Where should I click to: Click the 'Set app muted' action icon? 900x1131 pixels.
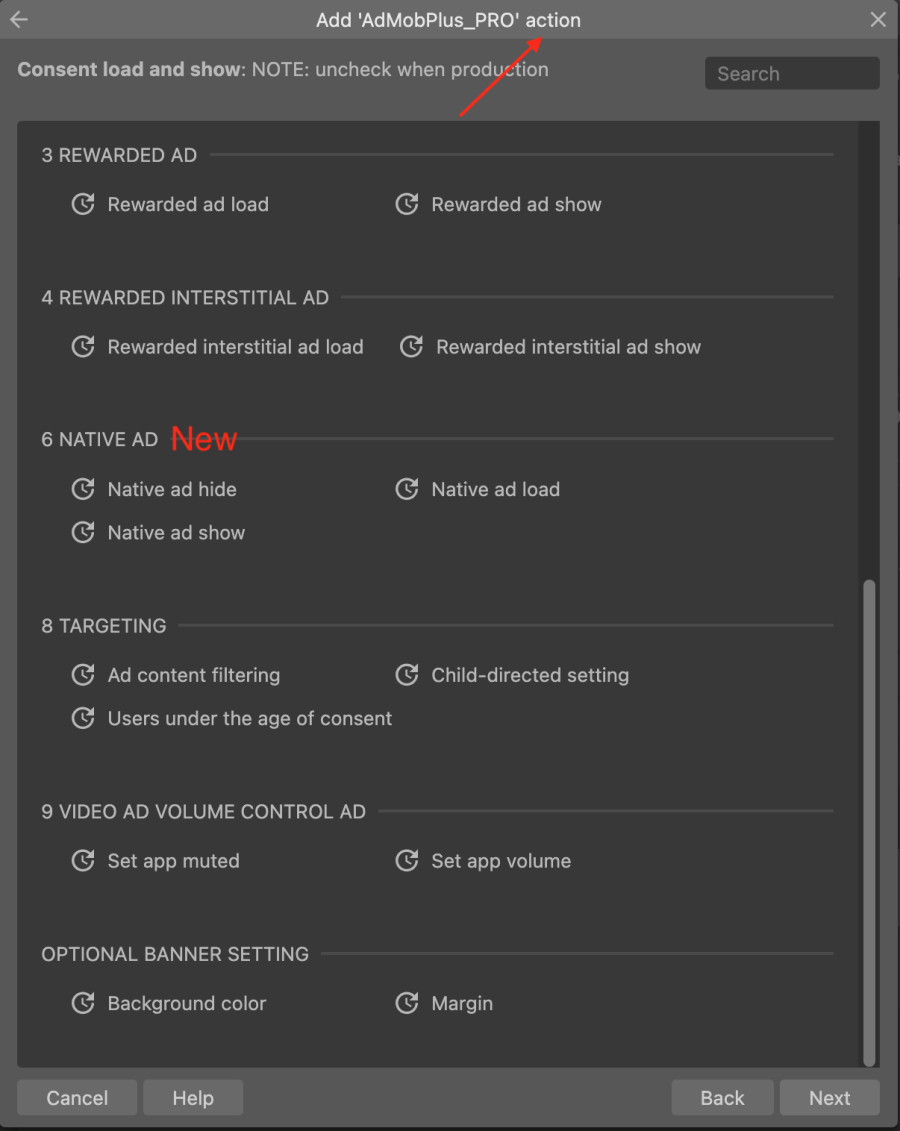coord(83,861)
